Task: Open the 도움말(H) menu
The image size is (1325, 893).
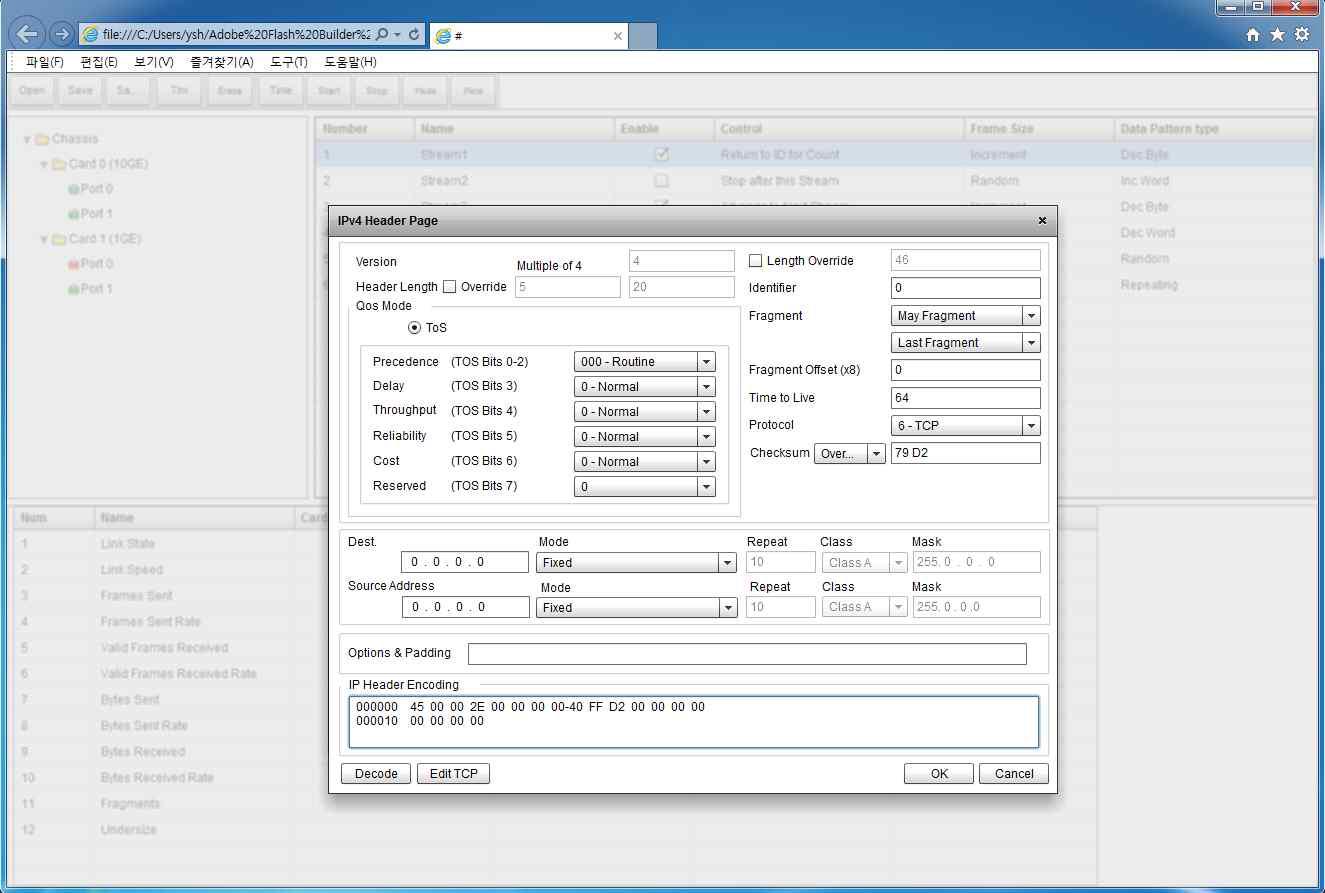Action: pos(350,62)
